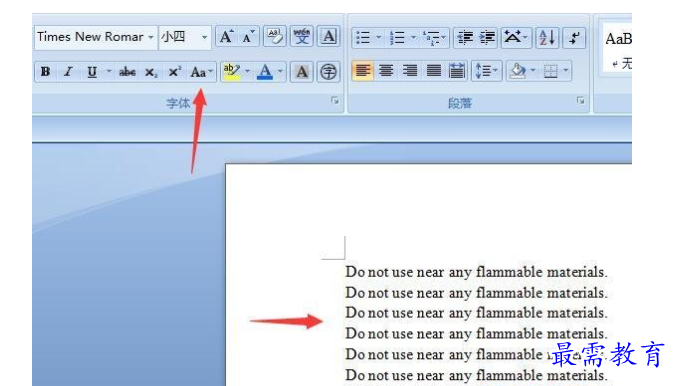Viewport: 673px width, 386px height.
Task: Open the Font dialog launcher
Action: coord(335,101)
